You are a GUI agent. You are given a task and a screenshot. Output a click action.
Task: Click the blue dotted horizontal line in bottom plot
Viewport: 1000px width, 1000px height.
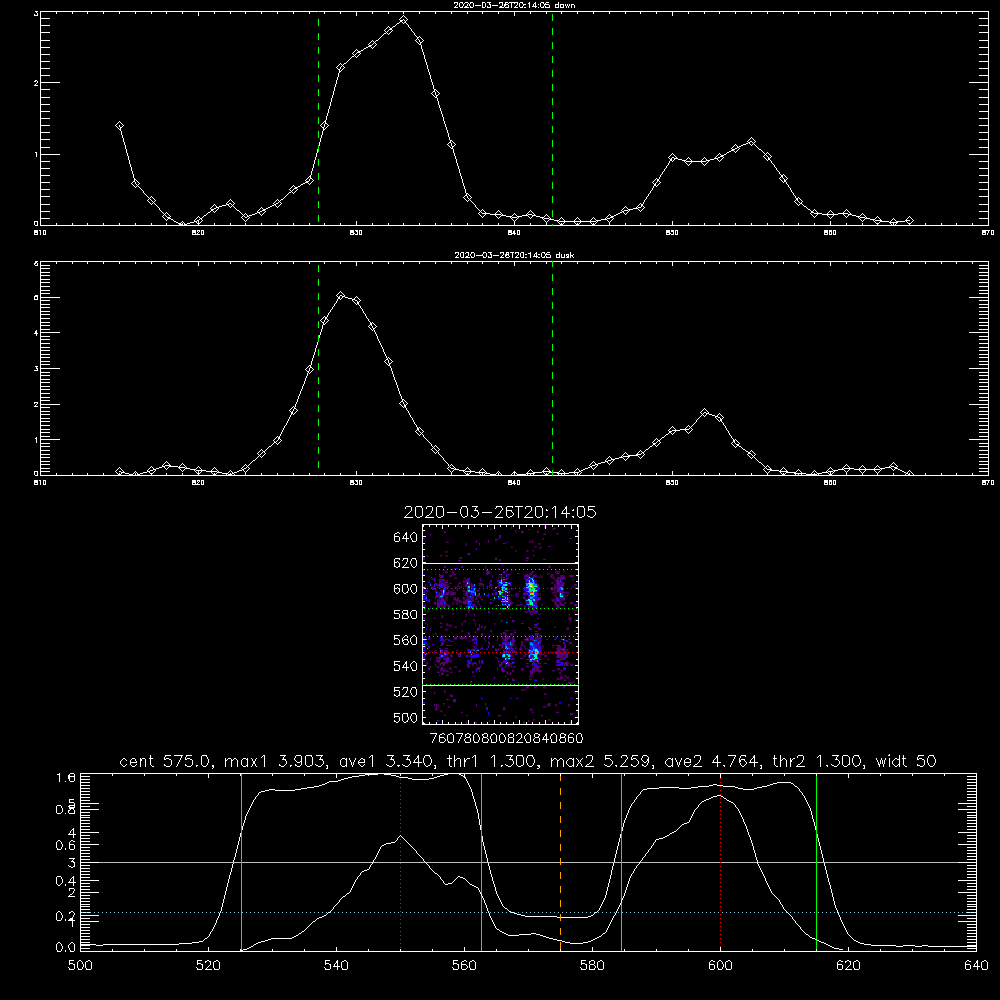point(528,913)
